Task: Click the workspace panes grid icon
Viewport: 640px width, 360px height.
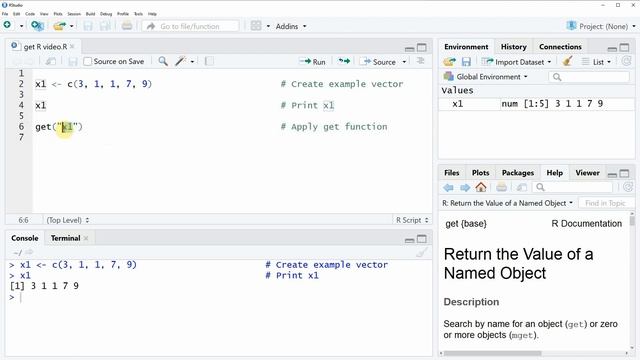Action: pyautogui.click(x=256, y=26)
